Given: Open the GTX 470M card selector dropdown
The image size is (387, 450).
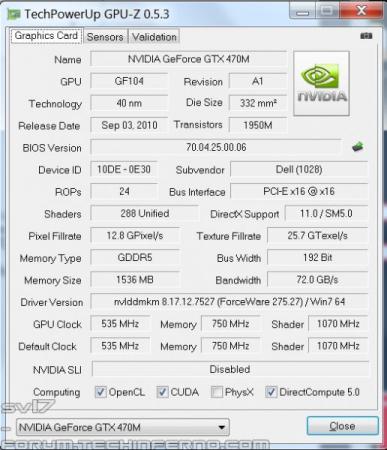Looking at the screenshot, I should (123, 427).
